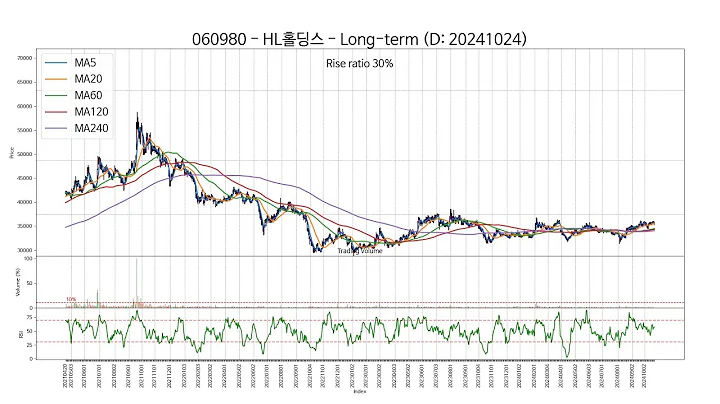The width and height of the screenshot is (720, 404).
Task: Click the MA60 legend label
Action: coord(88,95)
